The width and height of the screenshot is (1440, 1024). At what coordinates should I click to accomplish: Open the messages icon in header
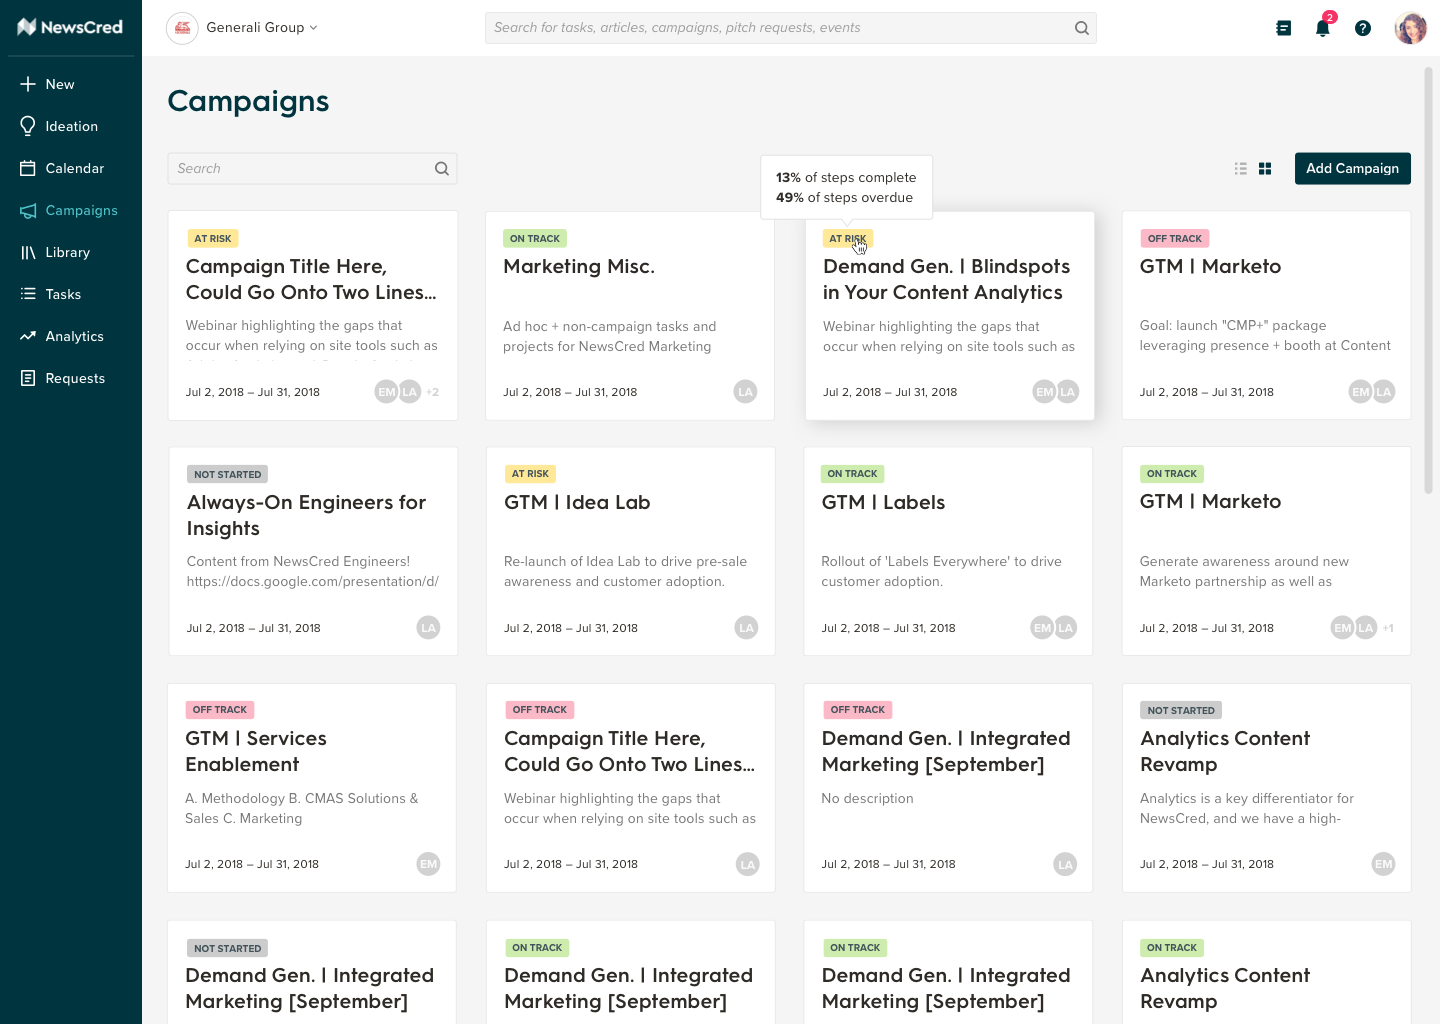(x=1283, y=28)
